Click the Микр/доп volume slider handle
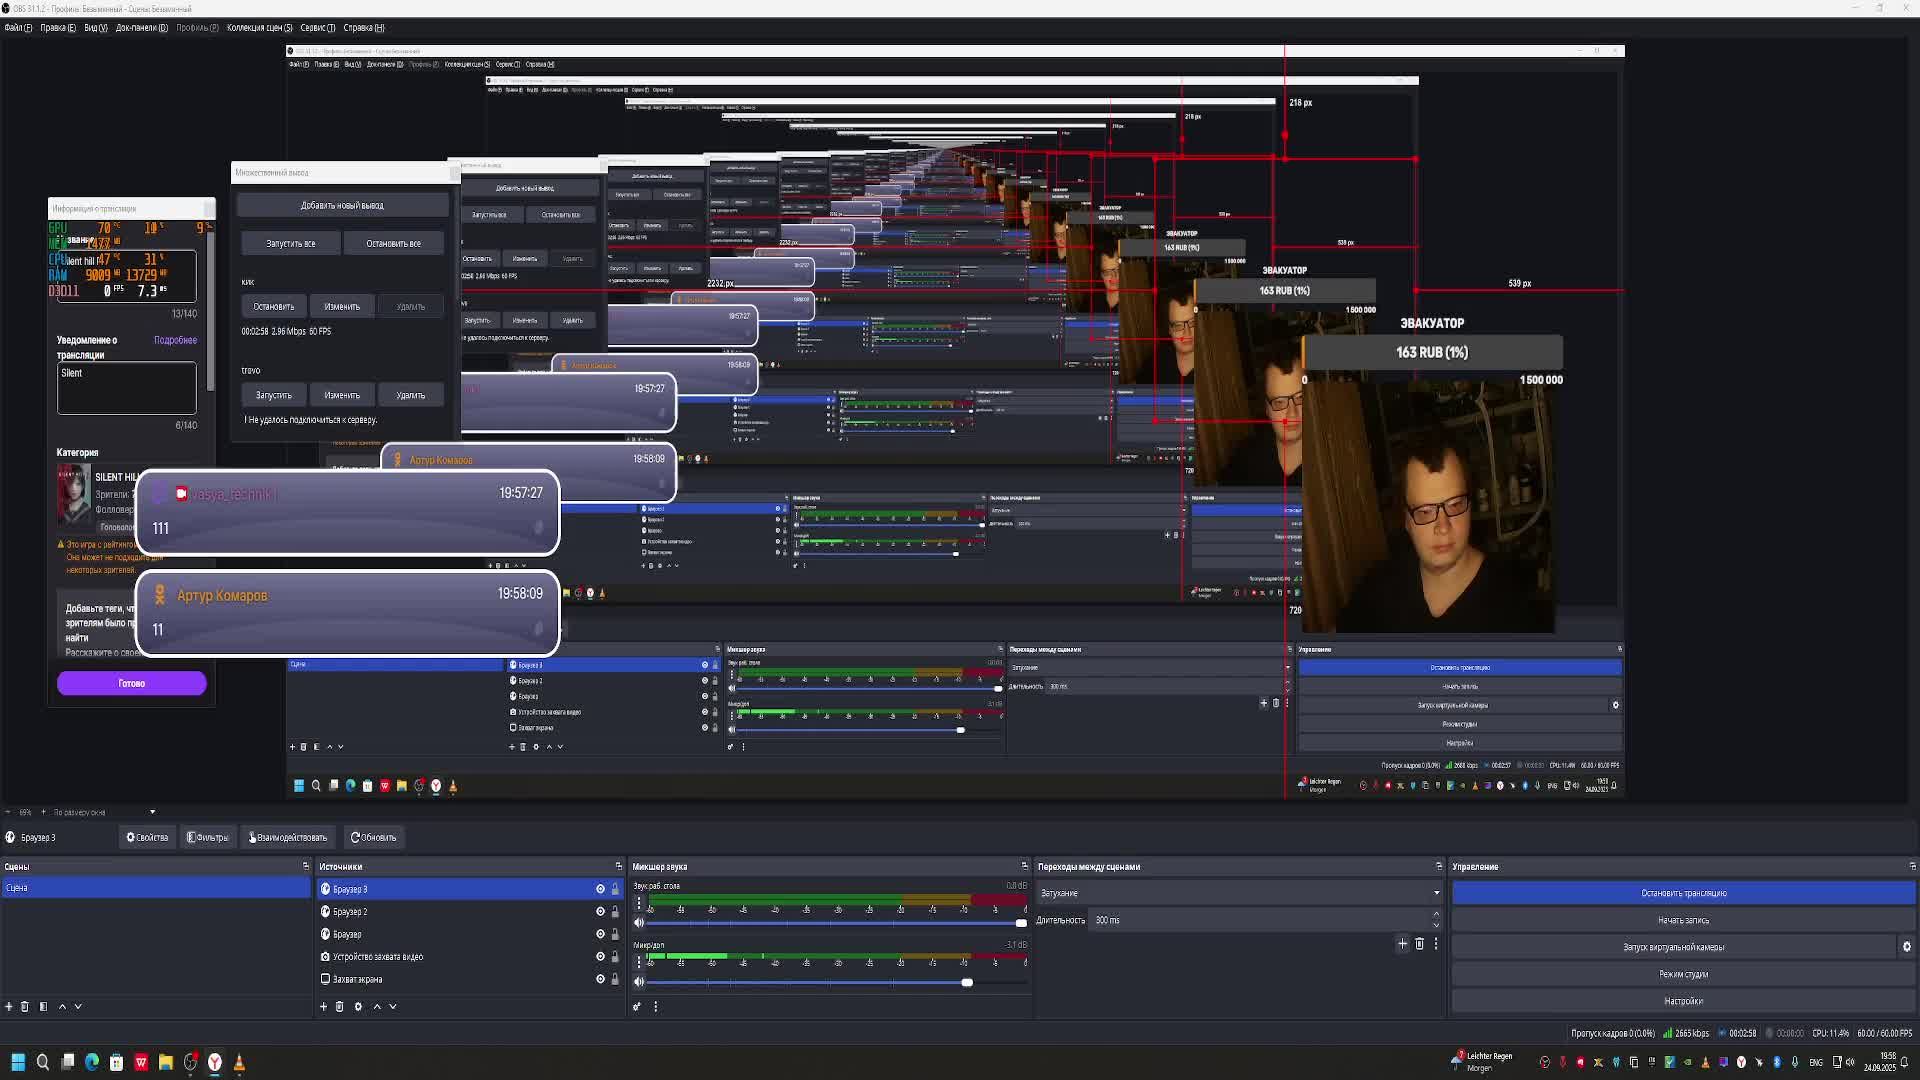 tap(967, 982)
